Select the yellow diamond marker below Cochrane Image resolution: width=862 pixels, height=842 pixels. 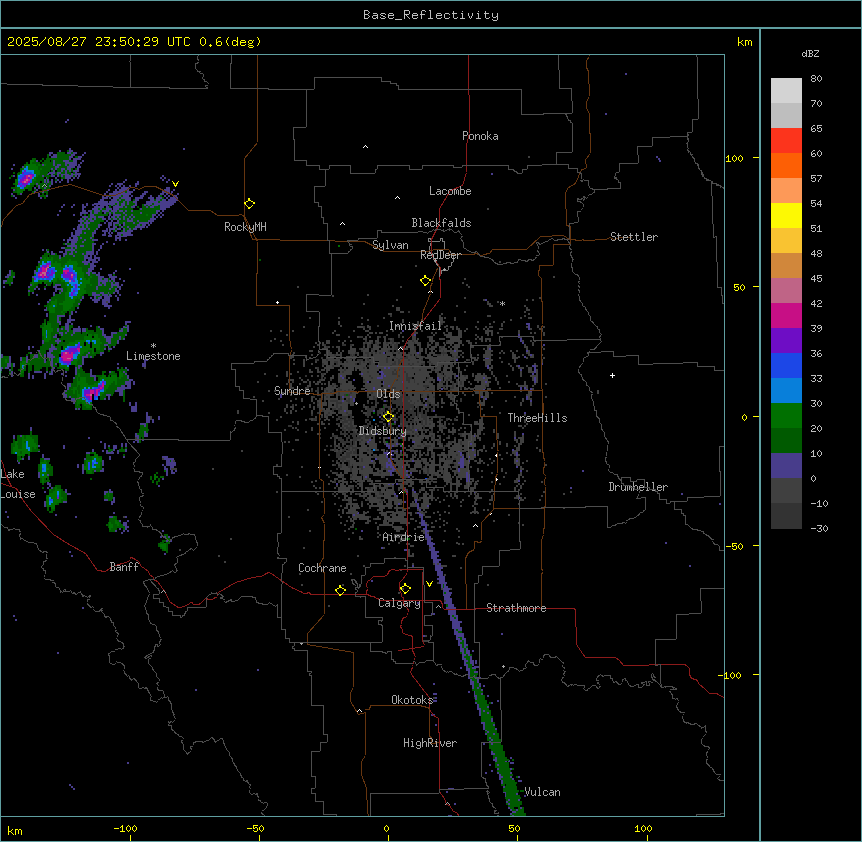click(340, 590)
